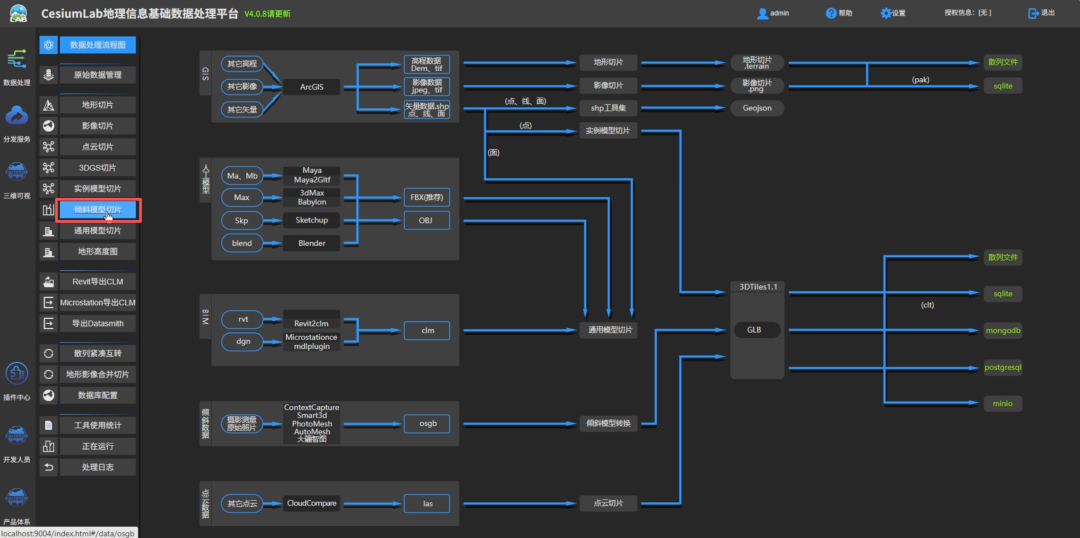Click the Sketchup software node
The height and width of the screenshot is (538, 1080).
[x=311, y=220]
